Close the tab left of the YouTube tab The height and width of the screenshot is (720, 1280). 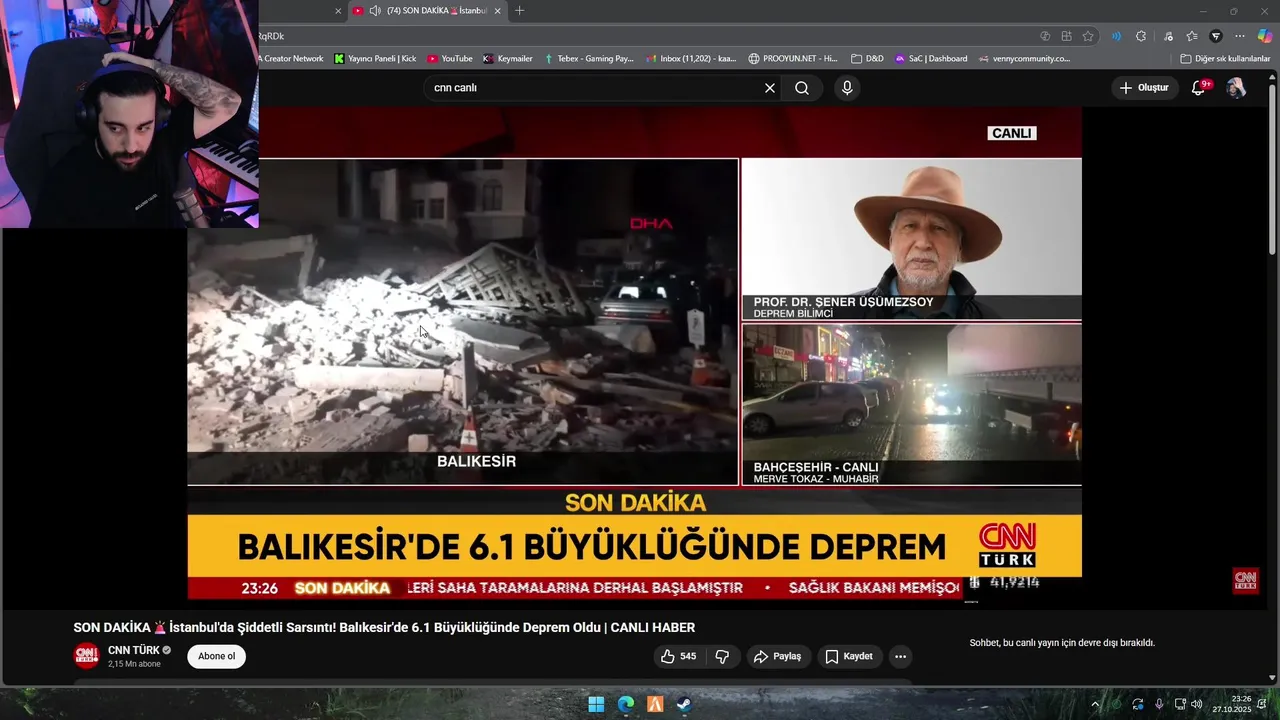coord(338,10)
